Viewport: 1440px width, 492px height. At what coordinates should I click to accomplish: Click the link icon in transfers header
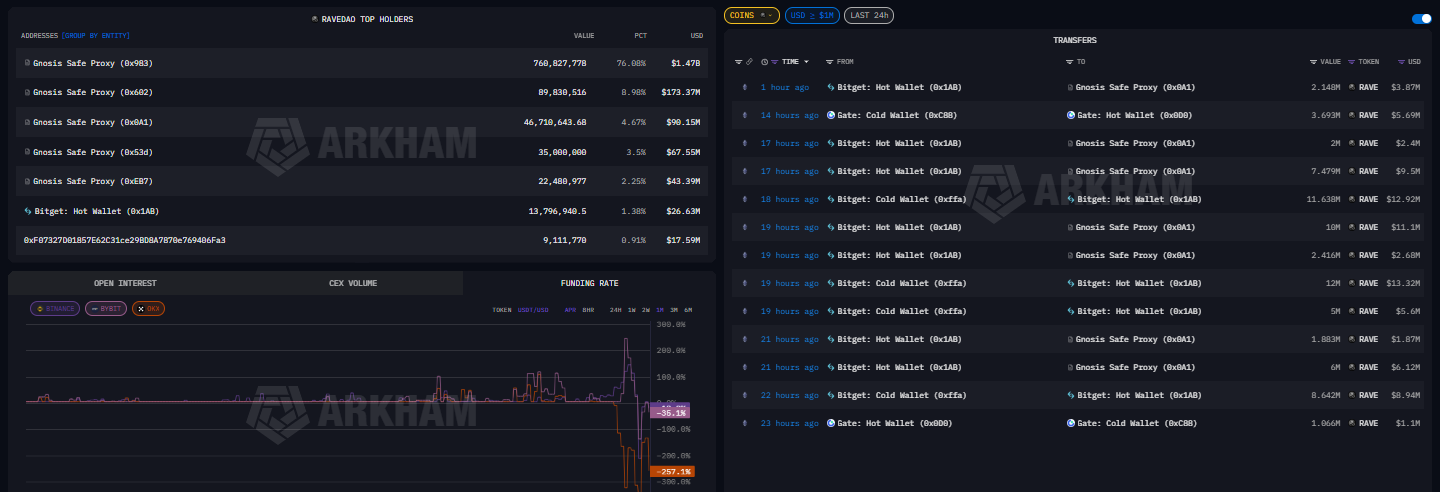point(749,61)
